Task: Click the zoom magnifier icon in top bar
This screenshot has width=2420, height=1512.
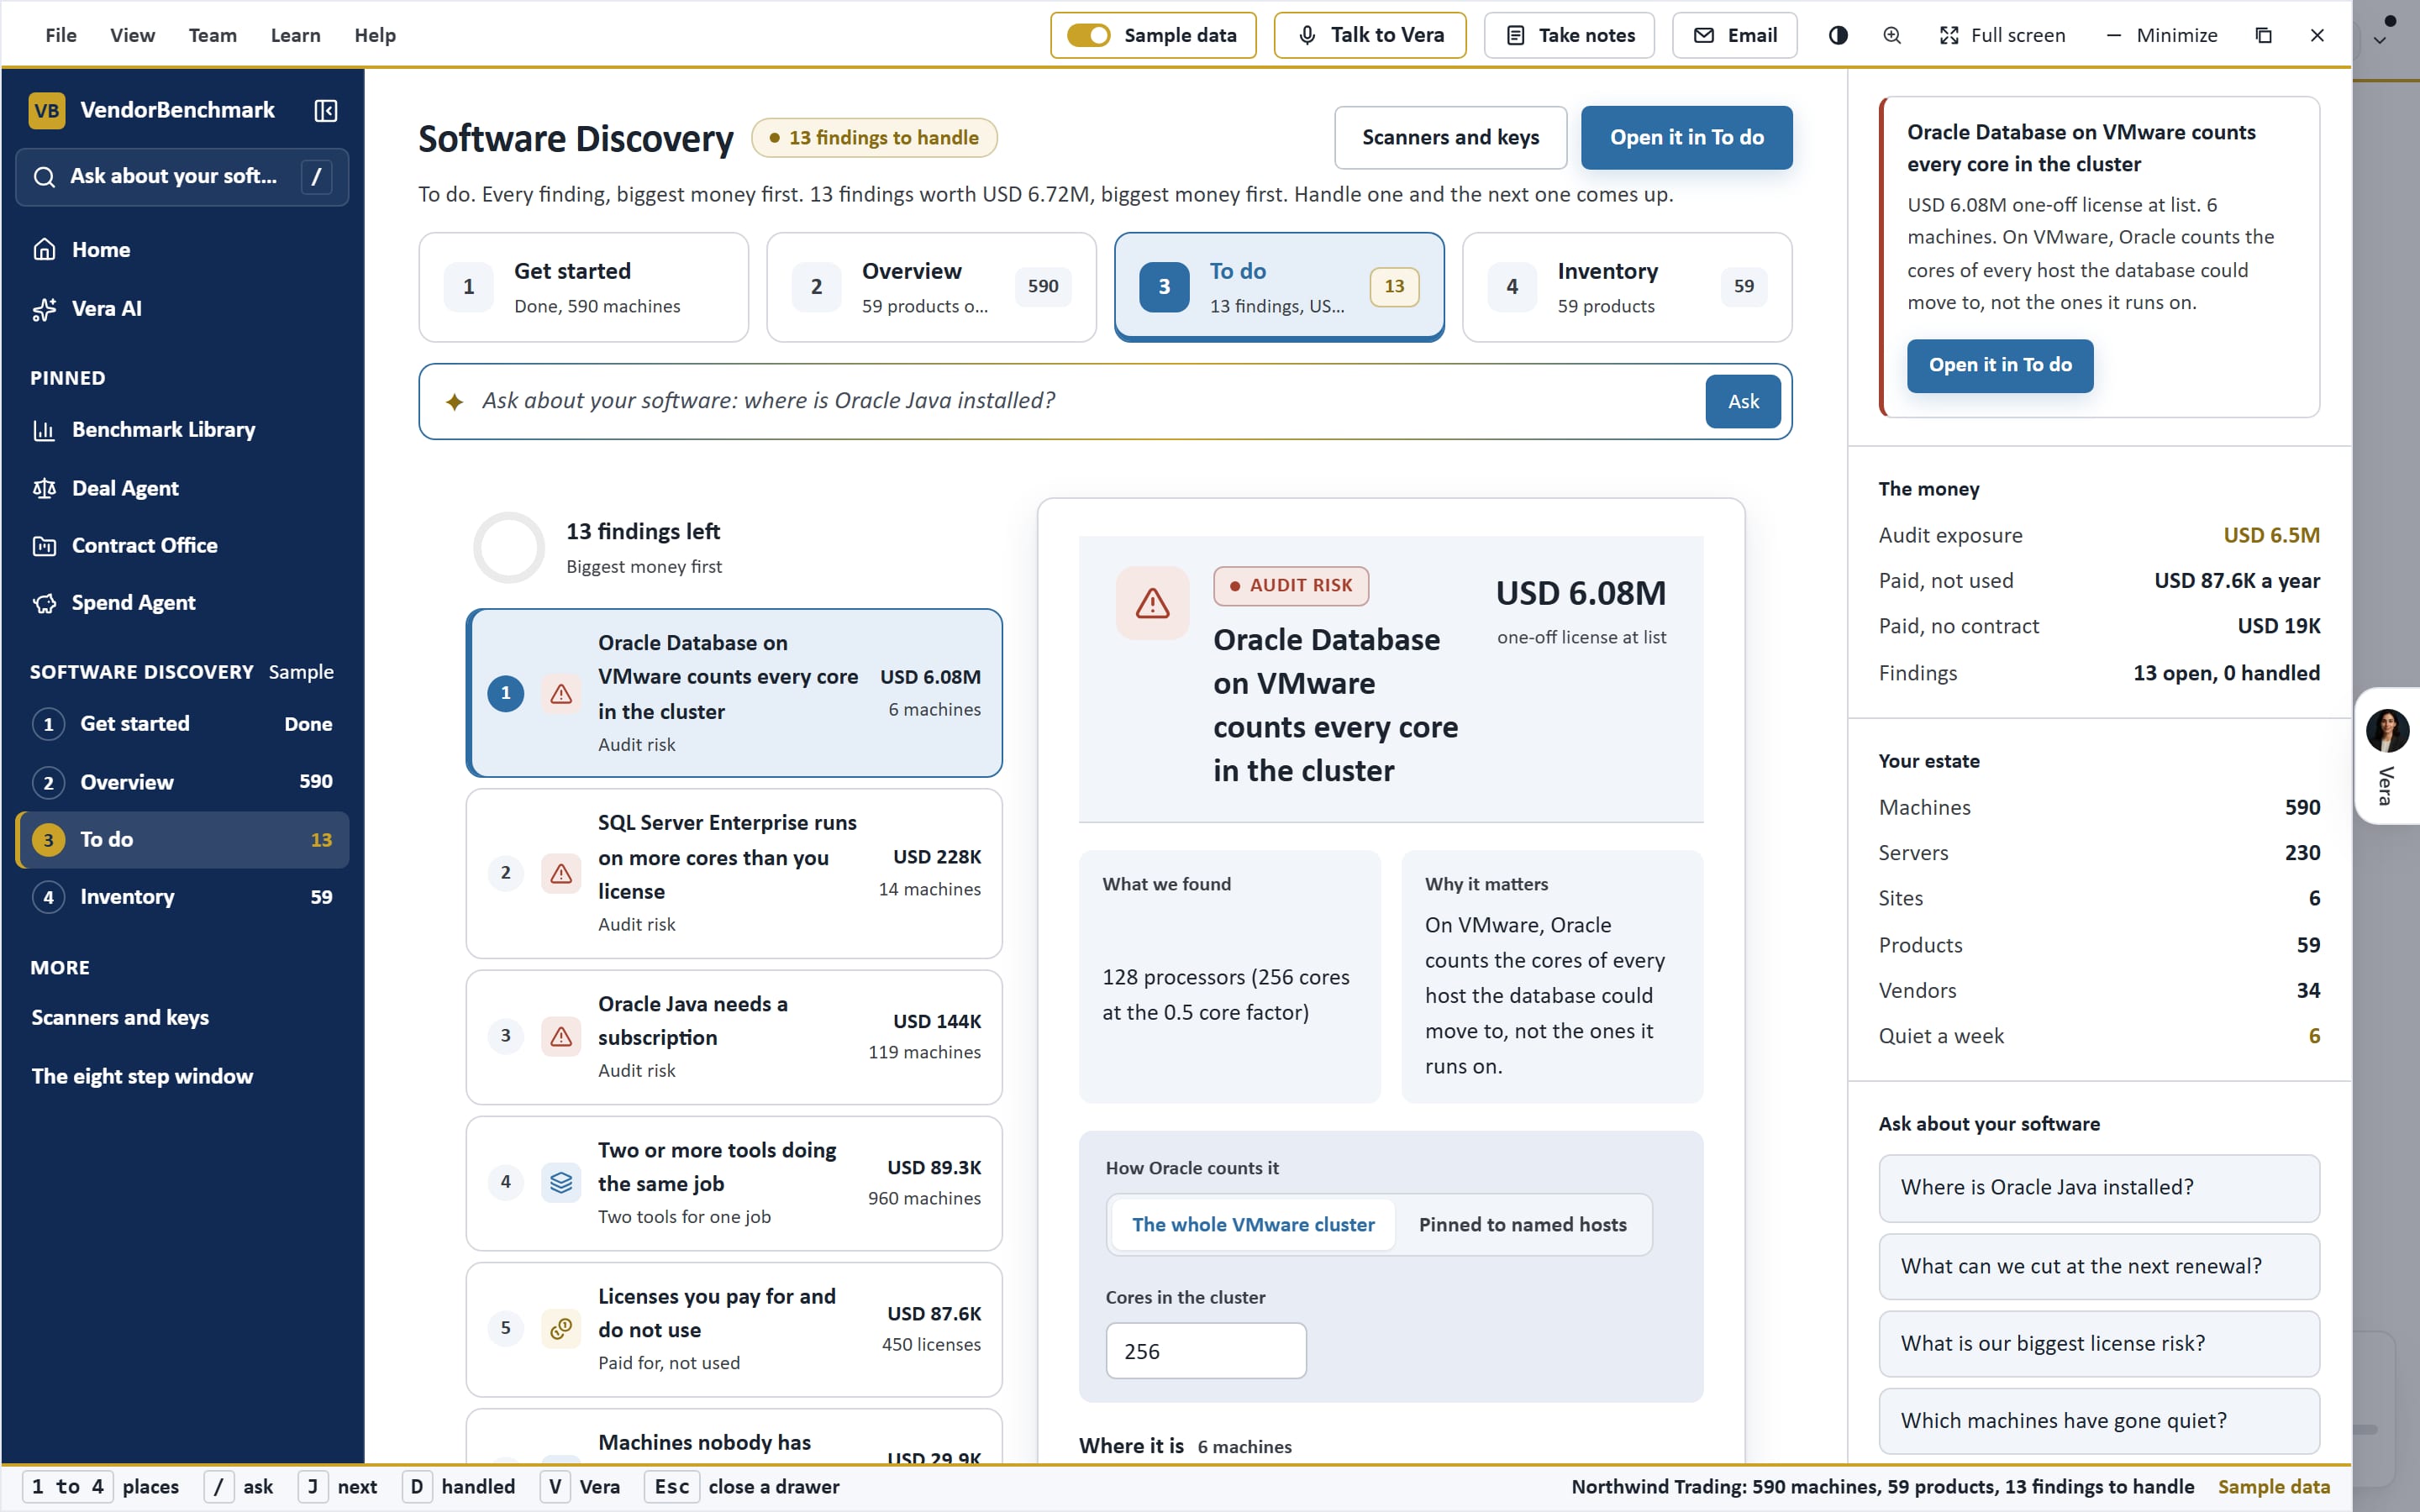Action: pyautogui.click(x=1892, y=35)
